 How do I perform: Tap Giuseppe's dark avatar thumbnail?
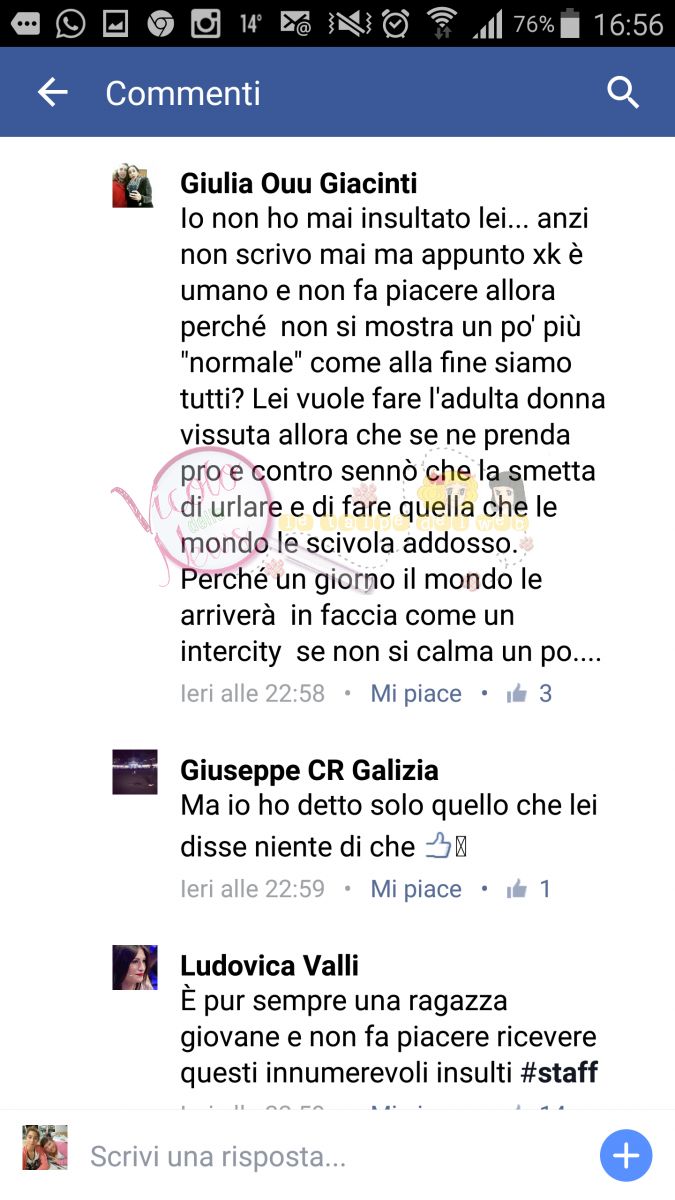tap(134, 771)
